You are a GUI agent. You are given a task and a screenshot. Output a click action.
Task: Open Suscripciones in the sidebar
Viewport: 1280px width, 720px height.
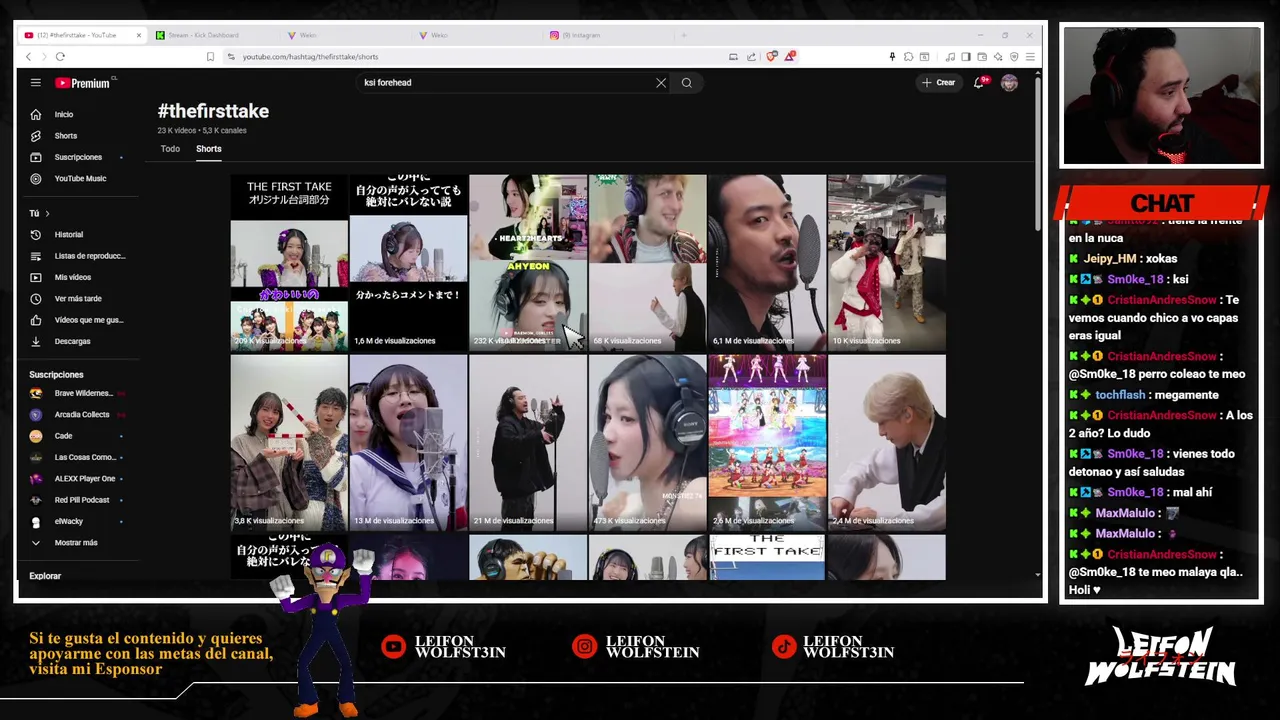76,157
